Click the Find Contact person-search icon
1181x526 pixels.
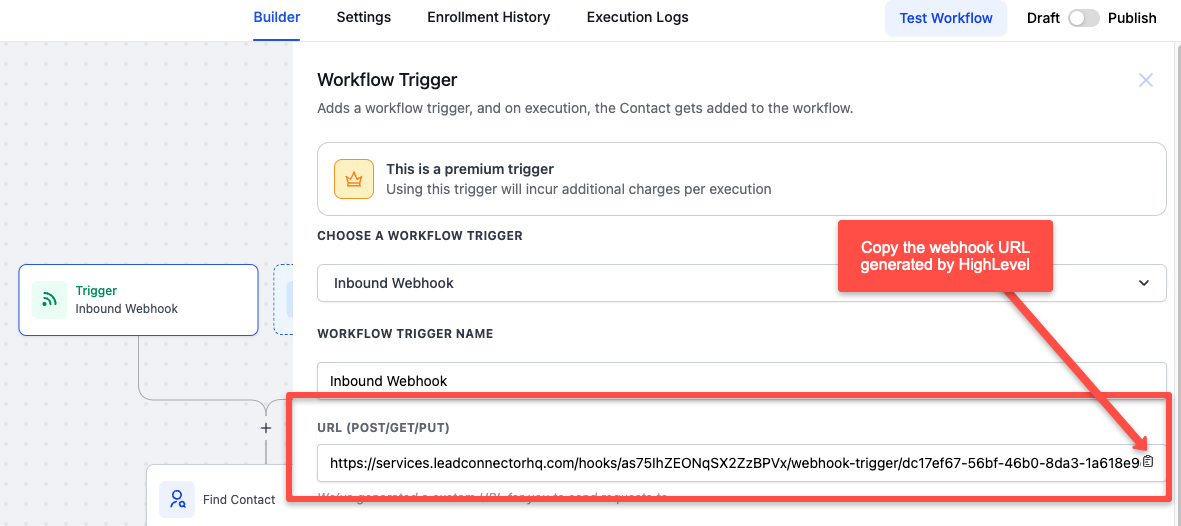tap(177, 499)
